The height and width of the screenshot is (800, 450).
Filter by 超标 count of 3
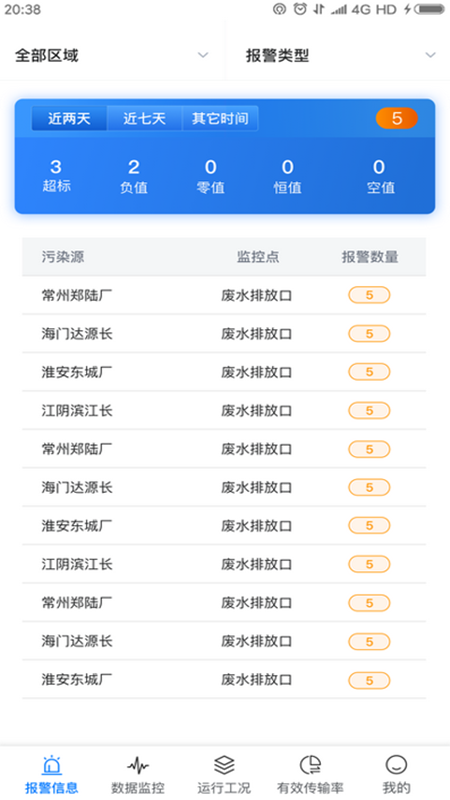click(56, 176)
